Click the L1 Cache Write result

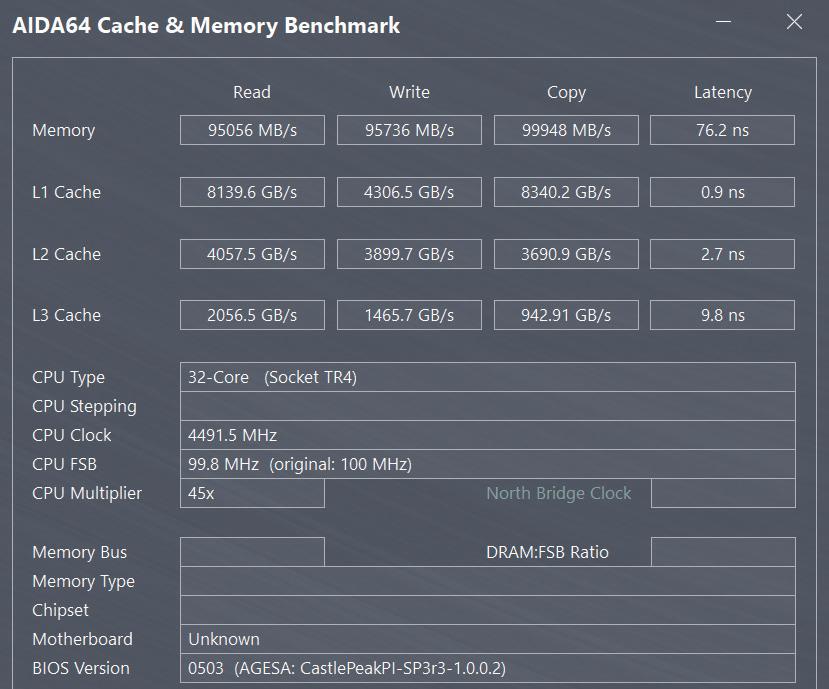[409, 192]
